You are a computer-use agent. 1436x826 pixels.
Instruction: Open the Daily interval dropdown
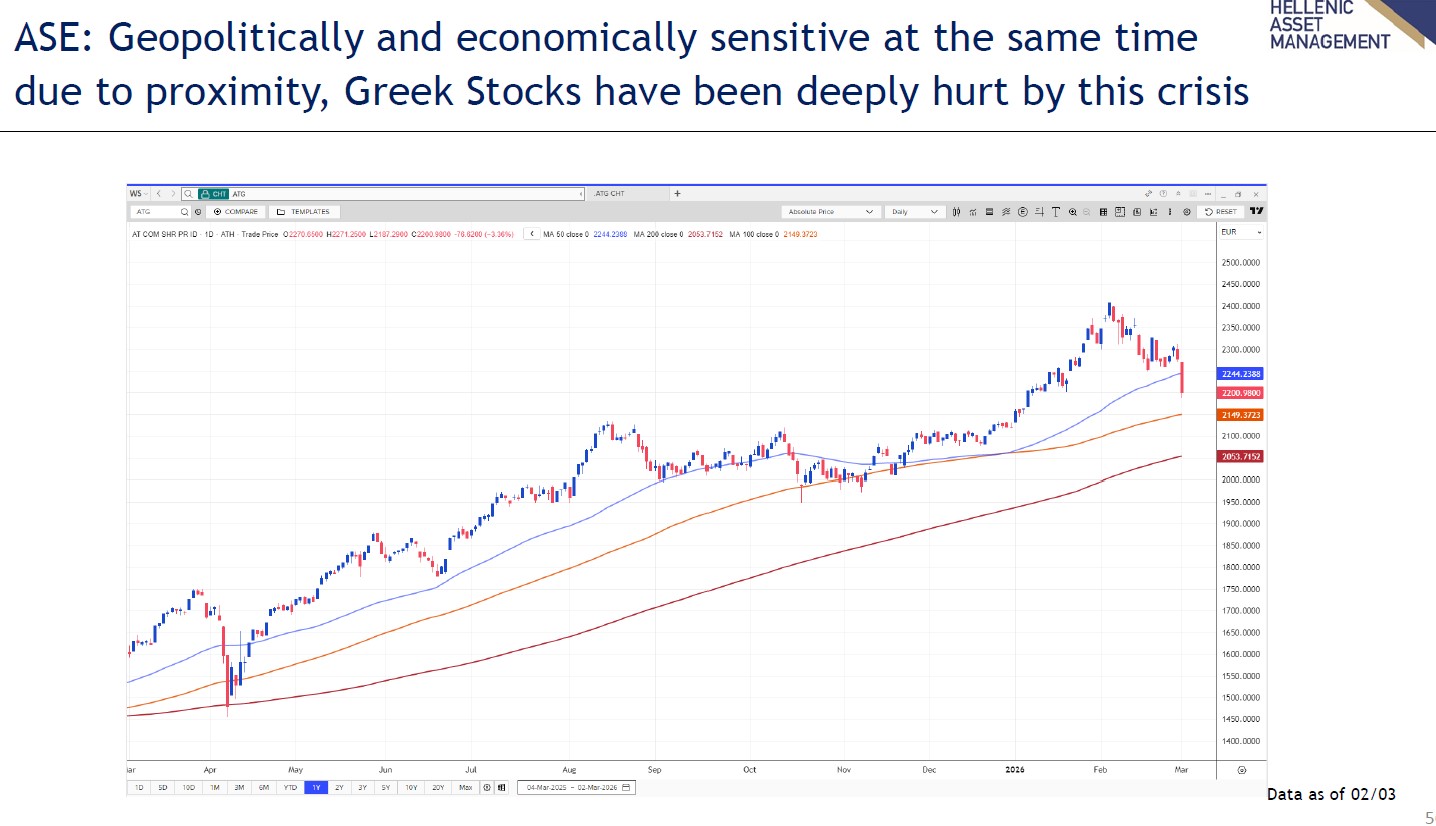[916, 212]
